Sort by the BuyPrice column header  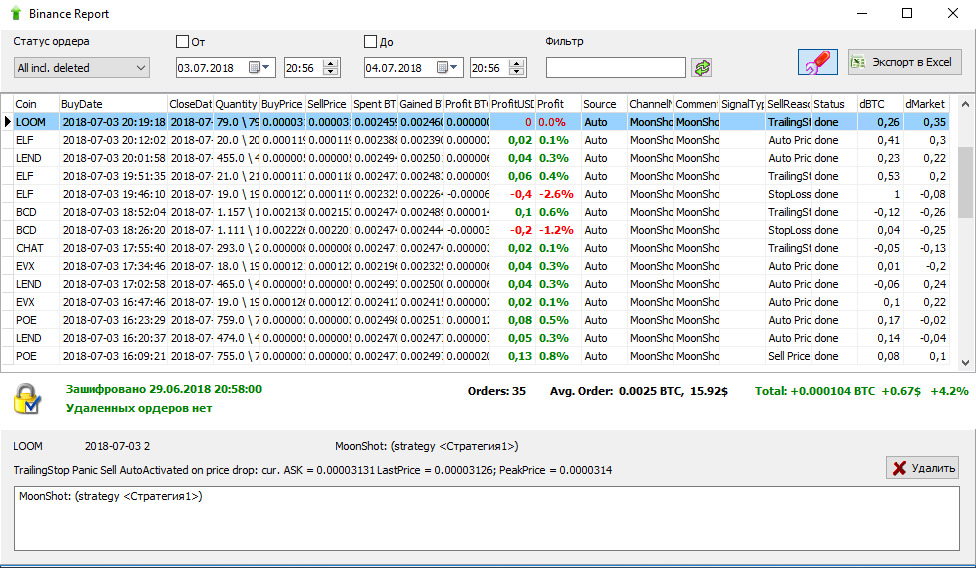pos(282,104)
